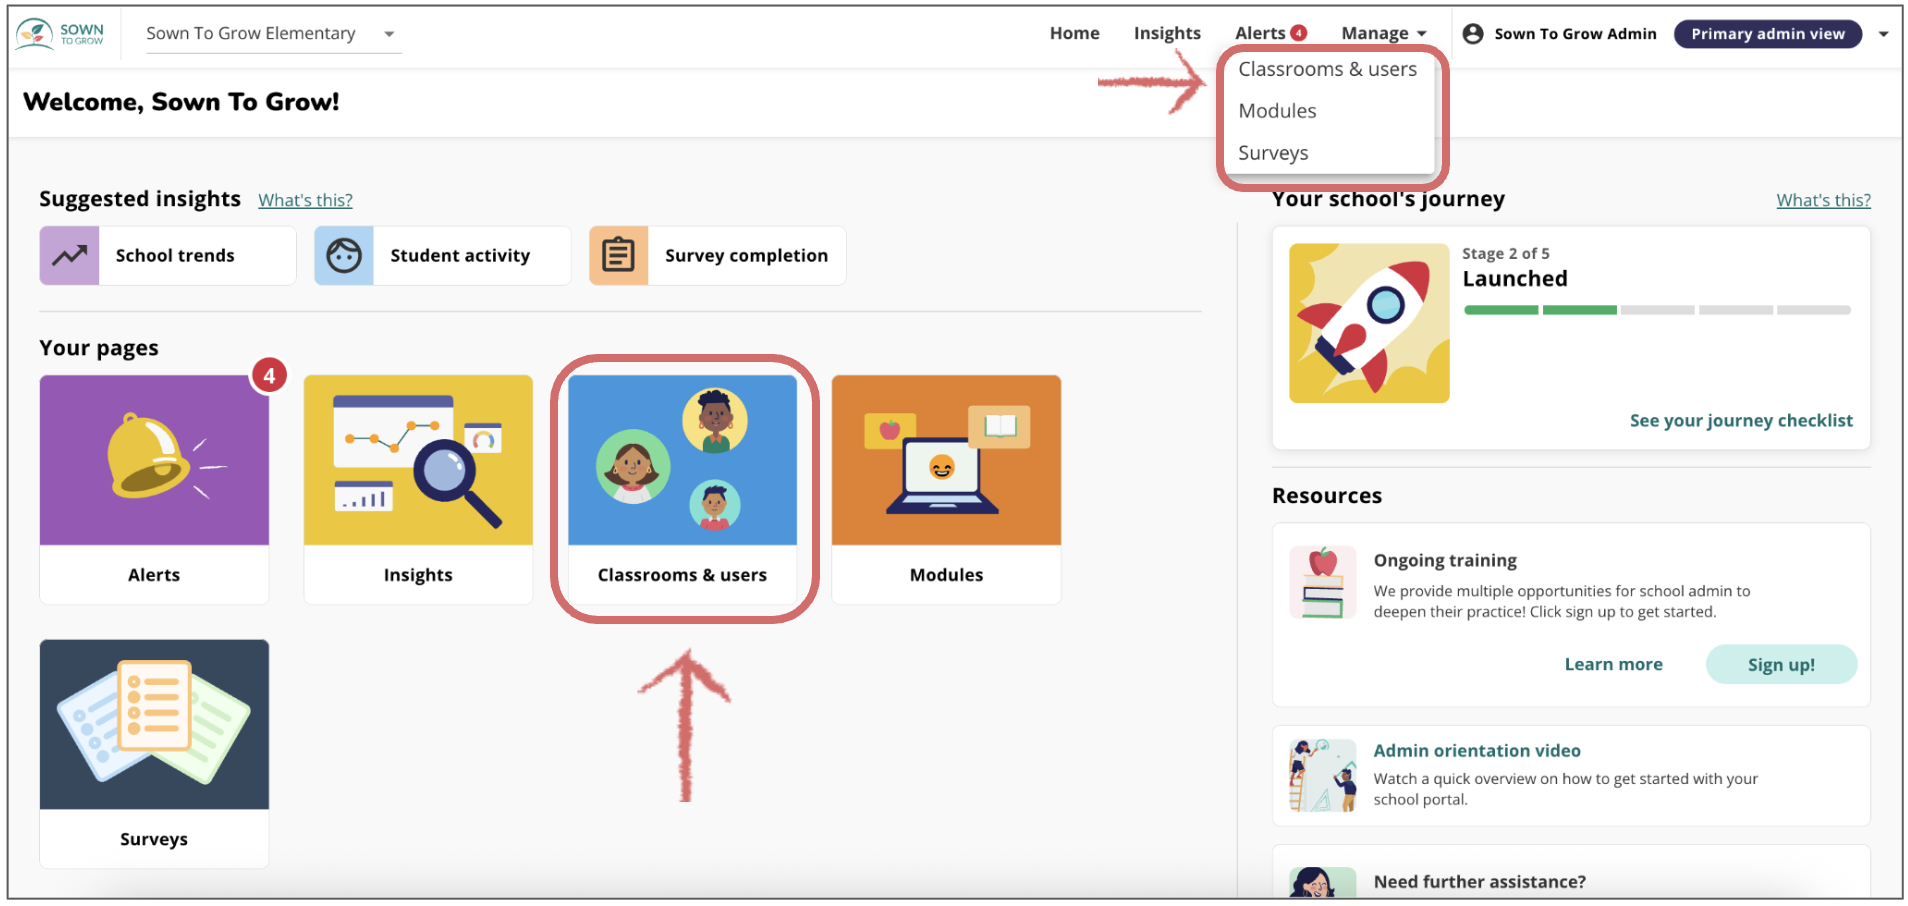Open Alerts in the top navigation

click(x=1260, y=33)
